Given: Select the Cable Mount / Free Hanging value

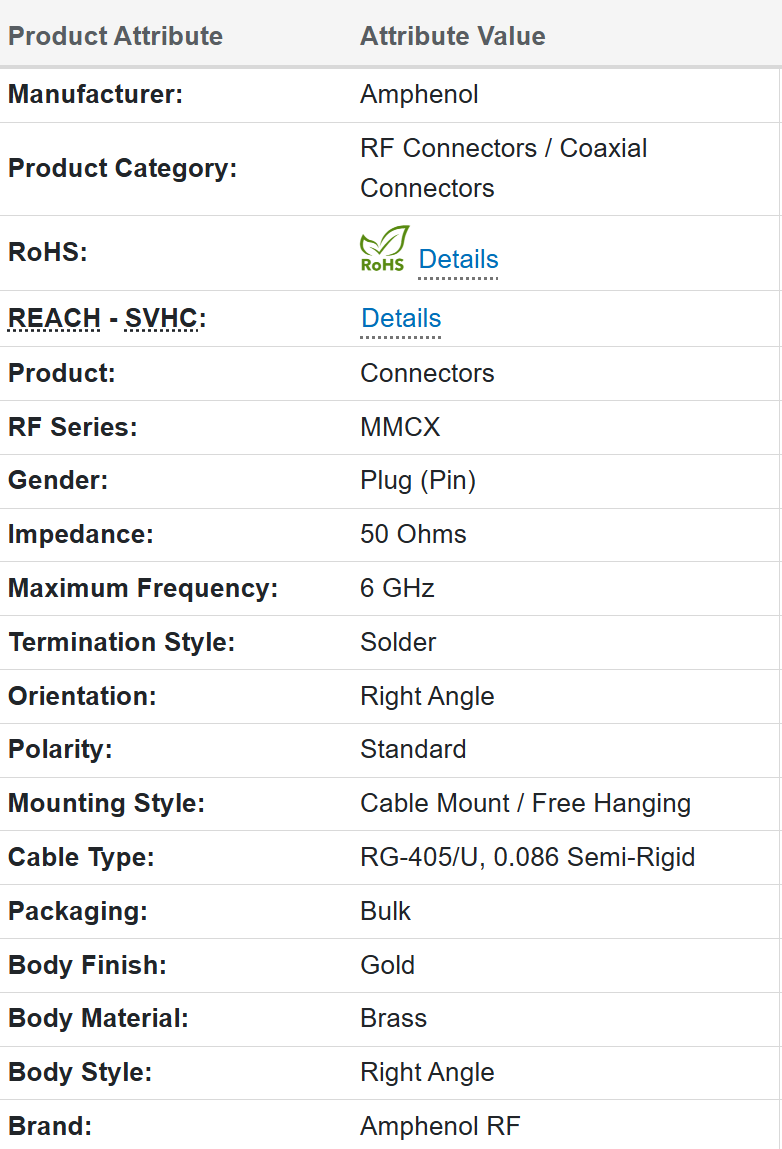Looking at the screenshot, I should click(x=525, y=803).
